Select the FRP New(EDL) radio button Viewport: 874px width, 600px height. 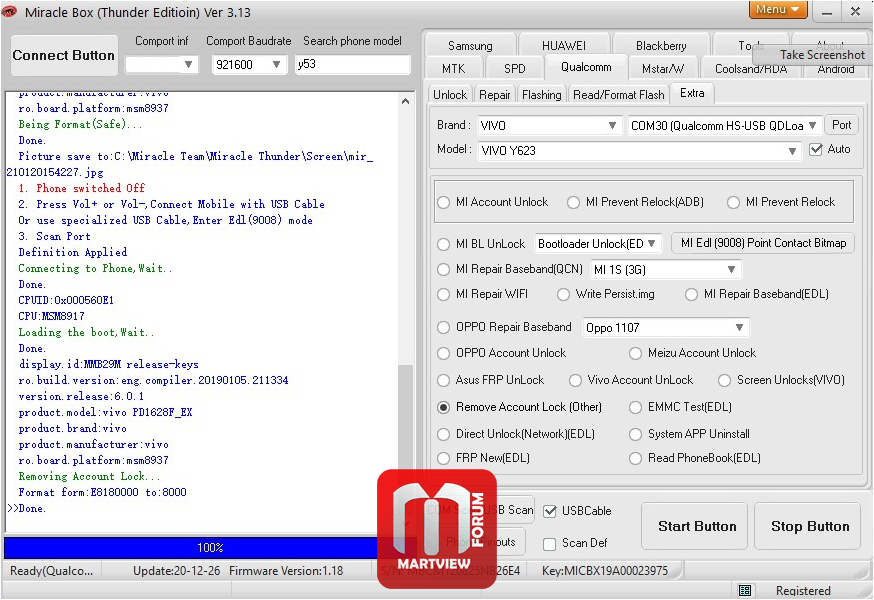point(444,458)
